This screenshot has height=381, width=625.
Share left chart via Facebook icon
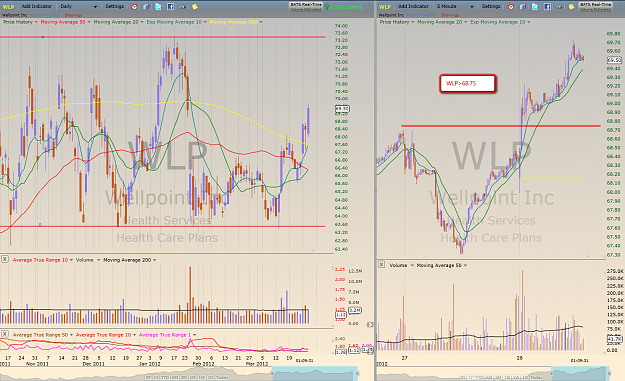coord(170,6)
